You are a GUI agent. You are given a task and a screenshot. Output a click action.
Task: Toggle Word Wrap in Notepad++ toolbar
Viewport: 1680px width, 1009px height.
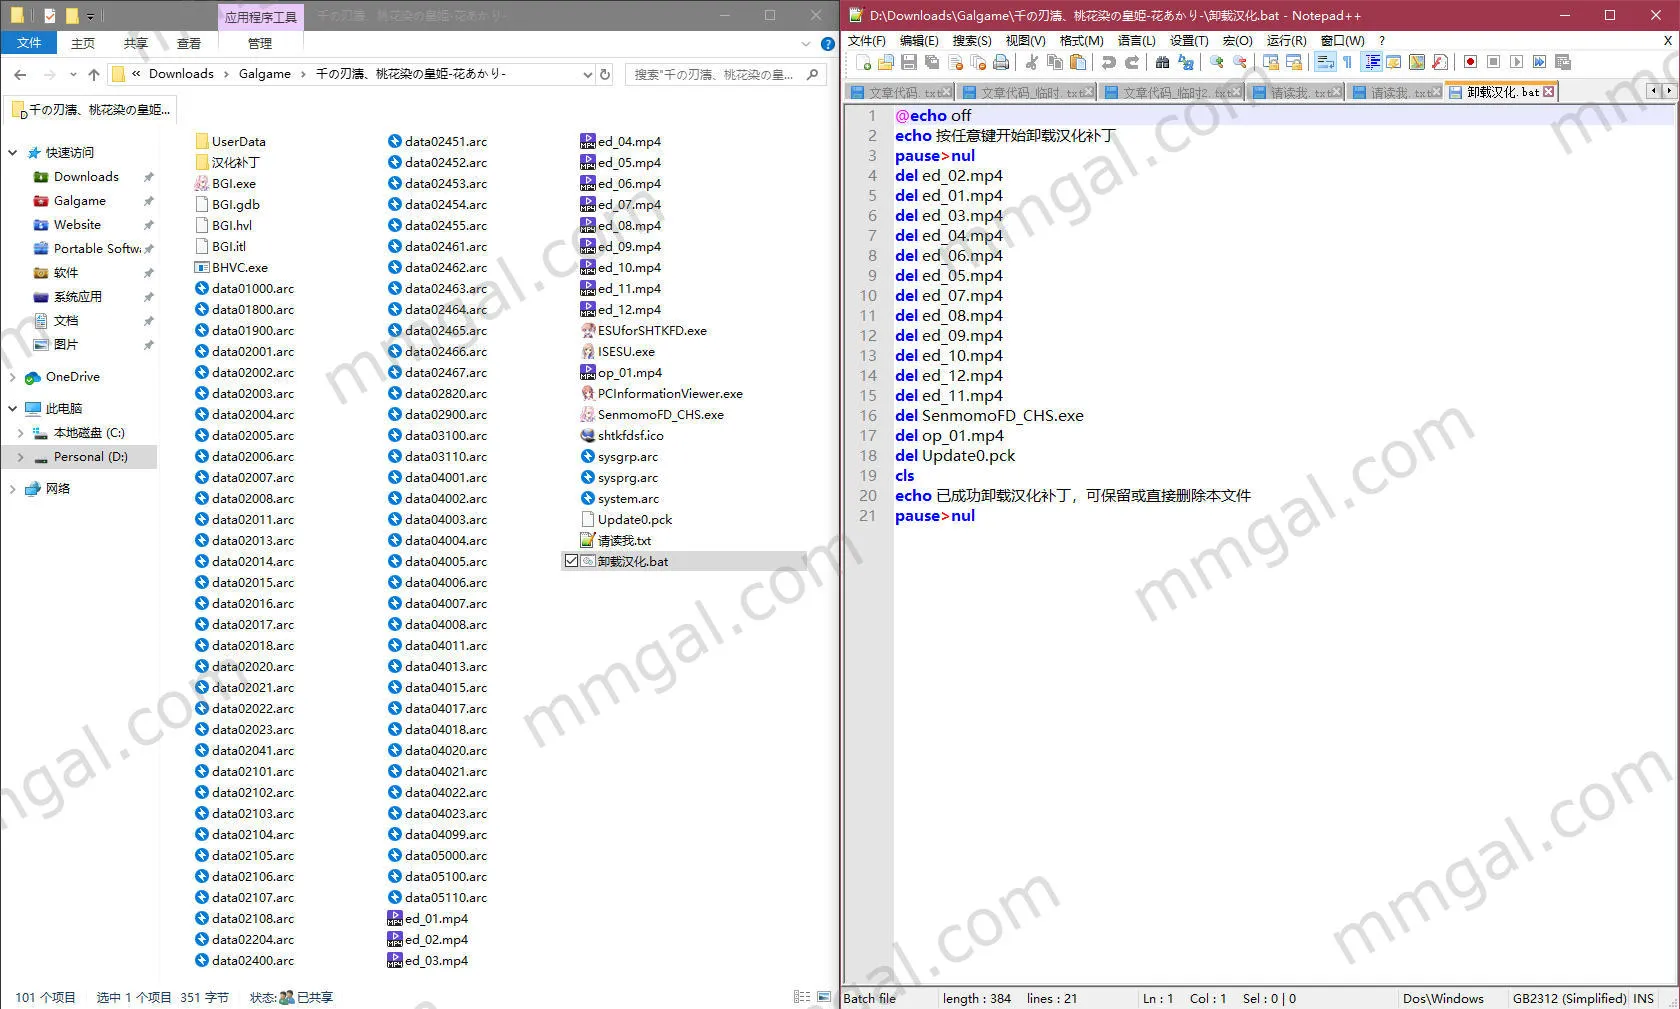pyautogui.click(x=1325, y=62)
